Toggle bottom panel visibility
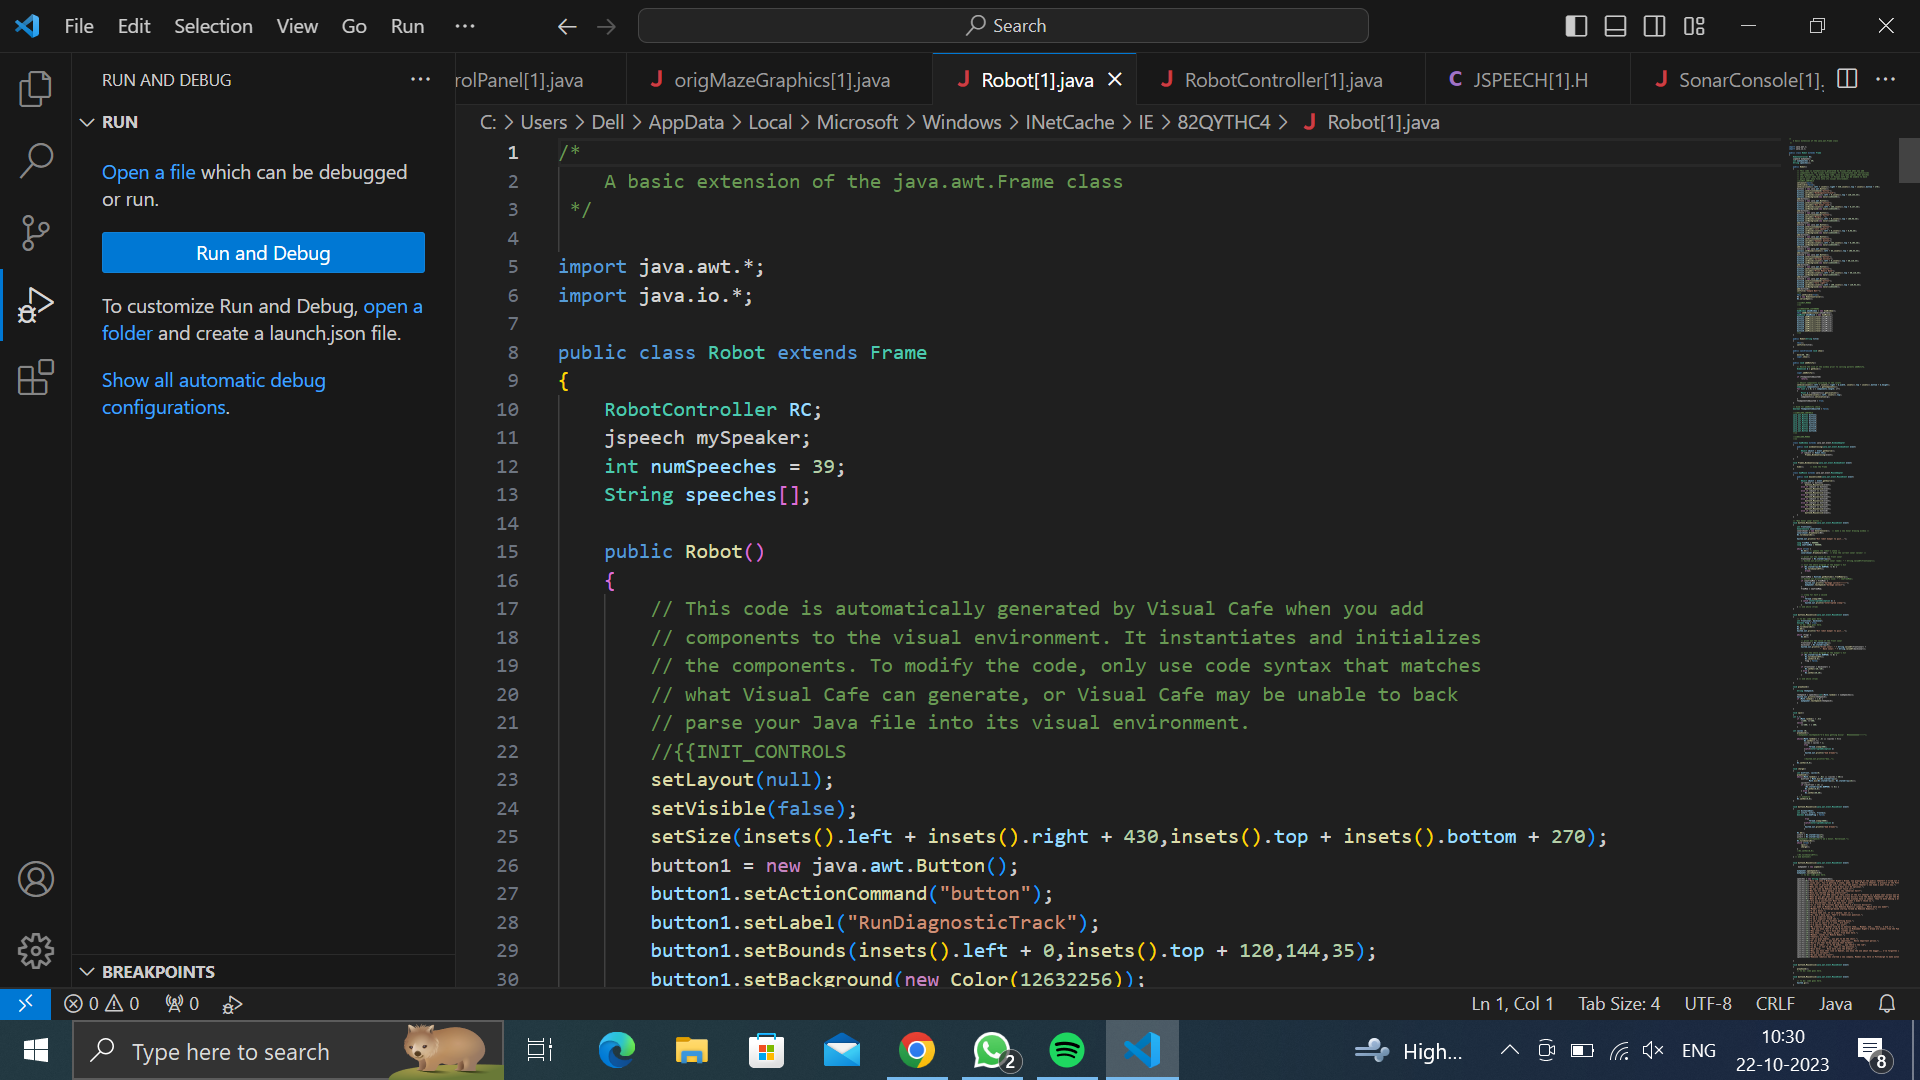Viewport: 1920px width, 1080px height. [x=1615, y=26]
